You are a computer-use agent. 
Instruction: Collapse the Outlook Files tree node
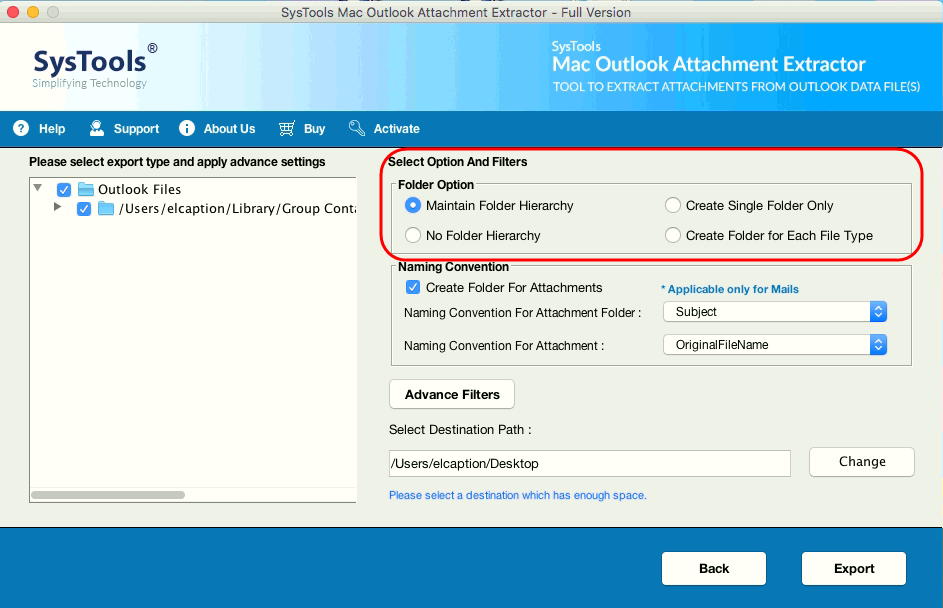point(38,188)
